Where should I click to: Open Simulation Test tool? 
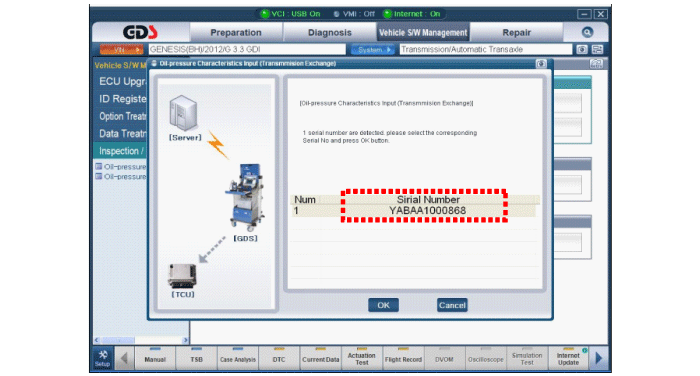tap(527, 358)
